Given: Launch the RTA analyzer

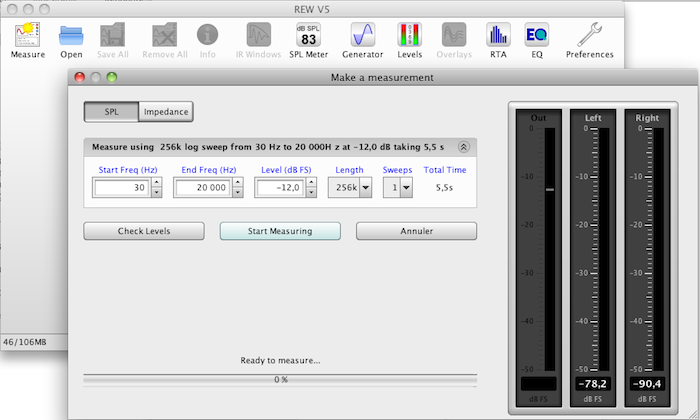Looking at the screenshot, I should coord(498,41).
